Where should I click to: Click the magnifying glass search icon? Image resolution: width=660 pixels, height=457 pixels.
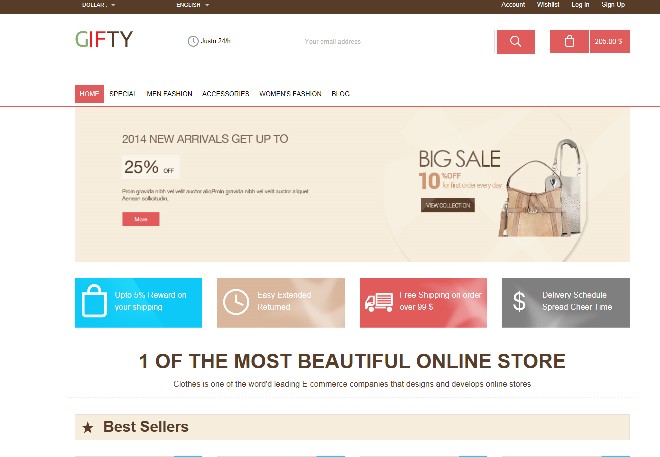pyautogui.click(x=516, y=42)
